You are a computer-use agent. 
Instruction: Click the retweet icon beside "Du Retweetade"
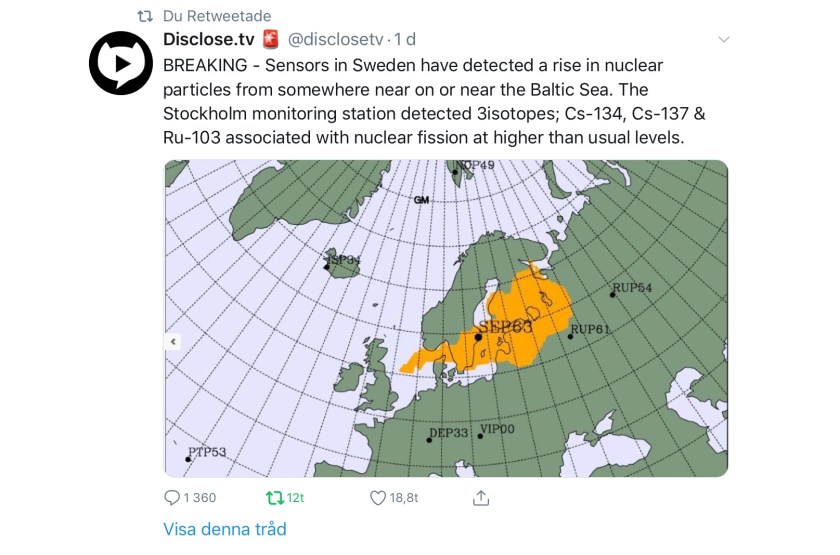pos(144,17)
